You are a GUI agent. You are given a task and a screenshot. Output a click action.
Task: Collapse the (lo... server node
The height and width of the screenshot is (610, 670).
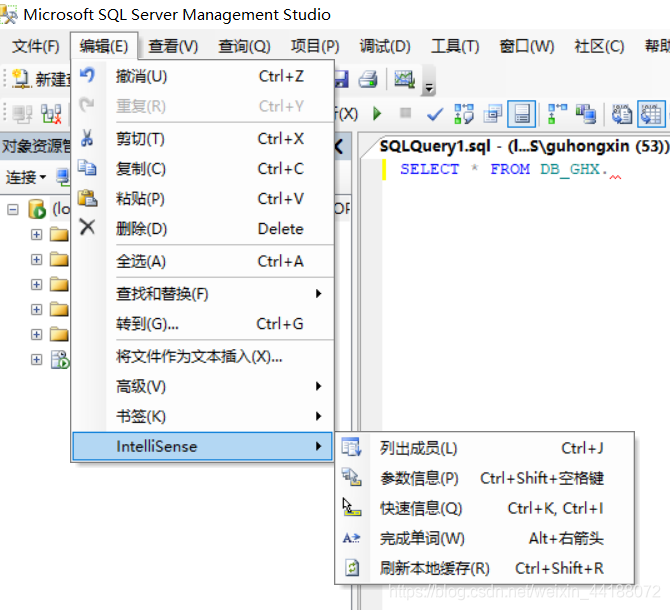coord(13,209)
